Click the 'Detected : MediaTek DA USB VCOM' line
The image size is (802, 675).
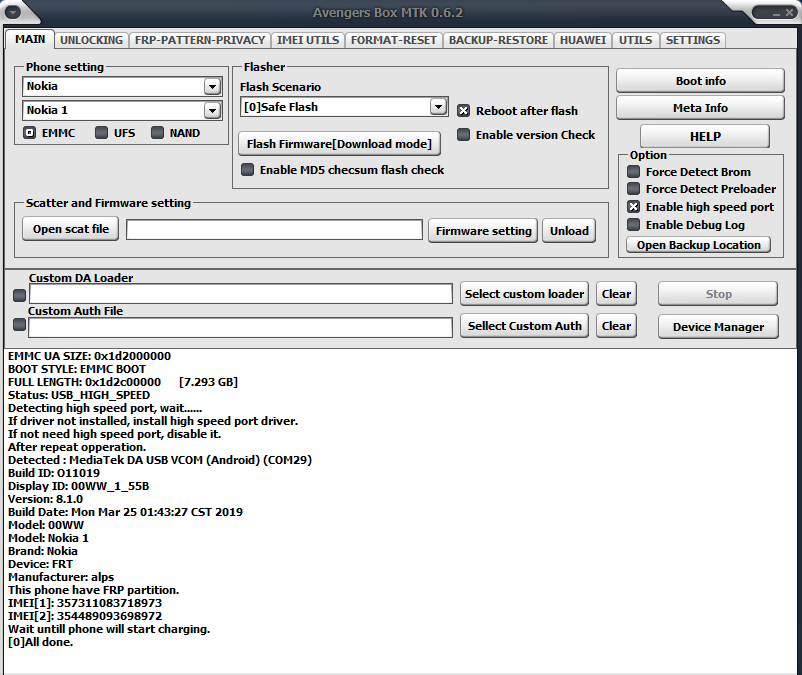coord(160,460)
